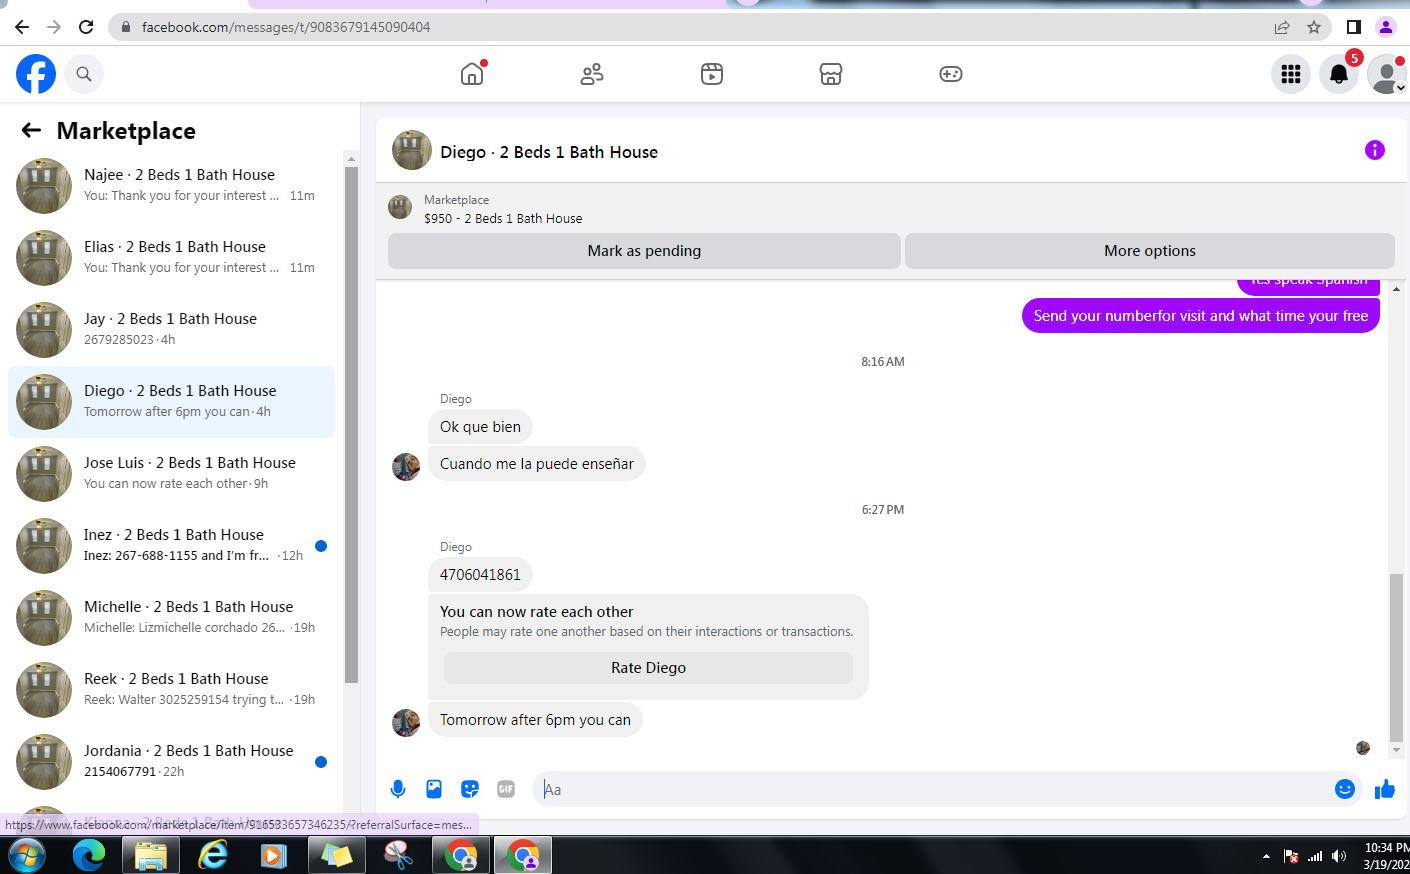Click message 'Cuando me la puede enseñar'

[x=537, y=464]
